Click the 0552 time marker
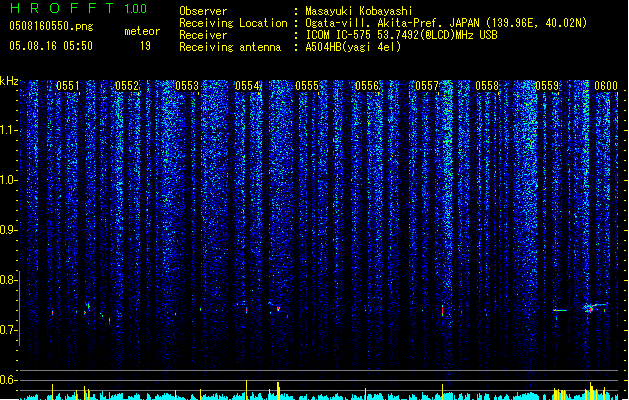This screenshot has height=400, width=629. pyautogui.click(x=127, y=86)
